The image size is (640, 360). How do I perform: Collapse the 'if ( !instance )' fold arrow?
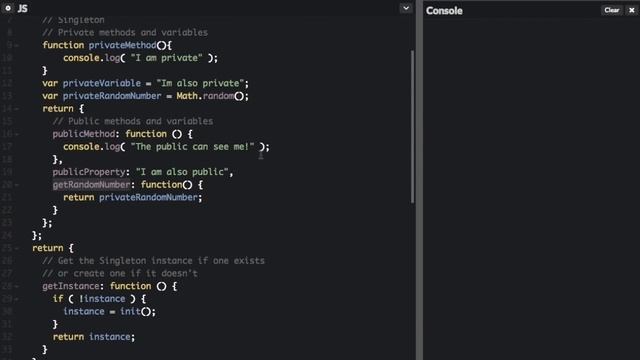[x=17, y=299]
